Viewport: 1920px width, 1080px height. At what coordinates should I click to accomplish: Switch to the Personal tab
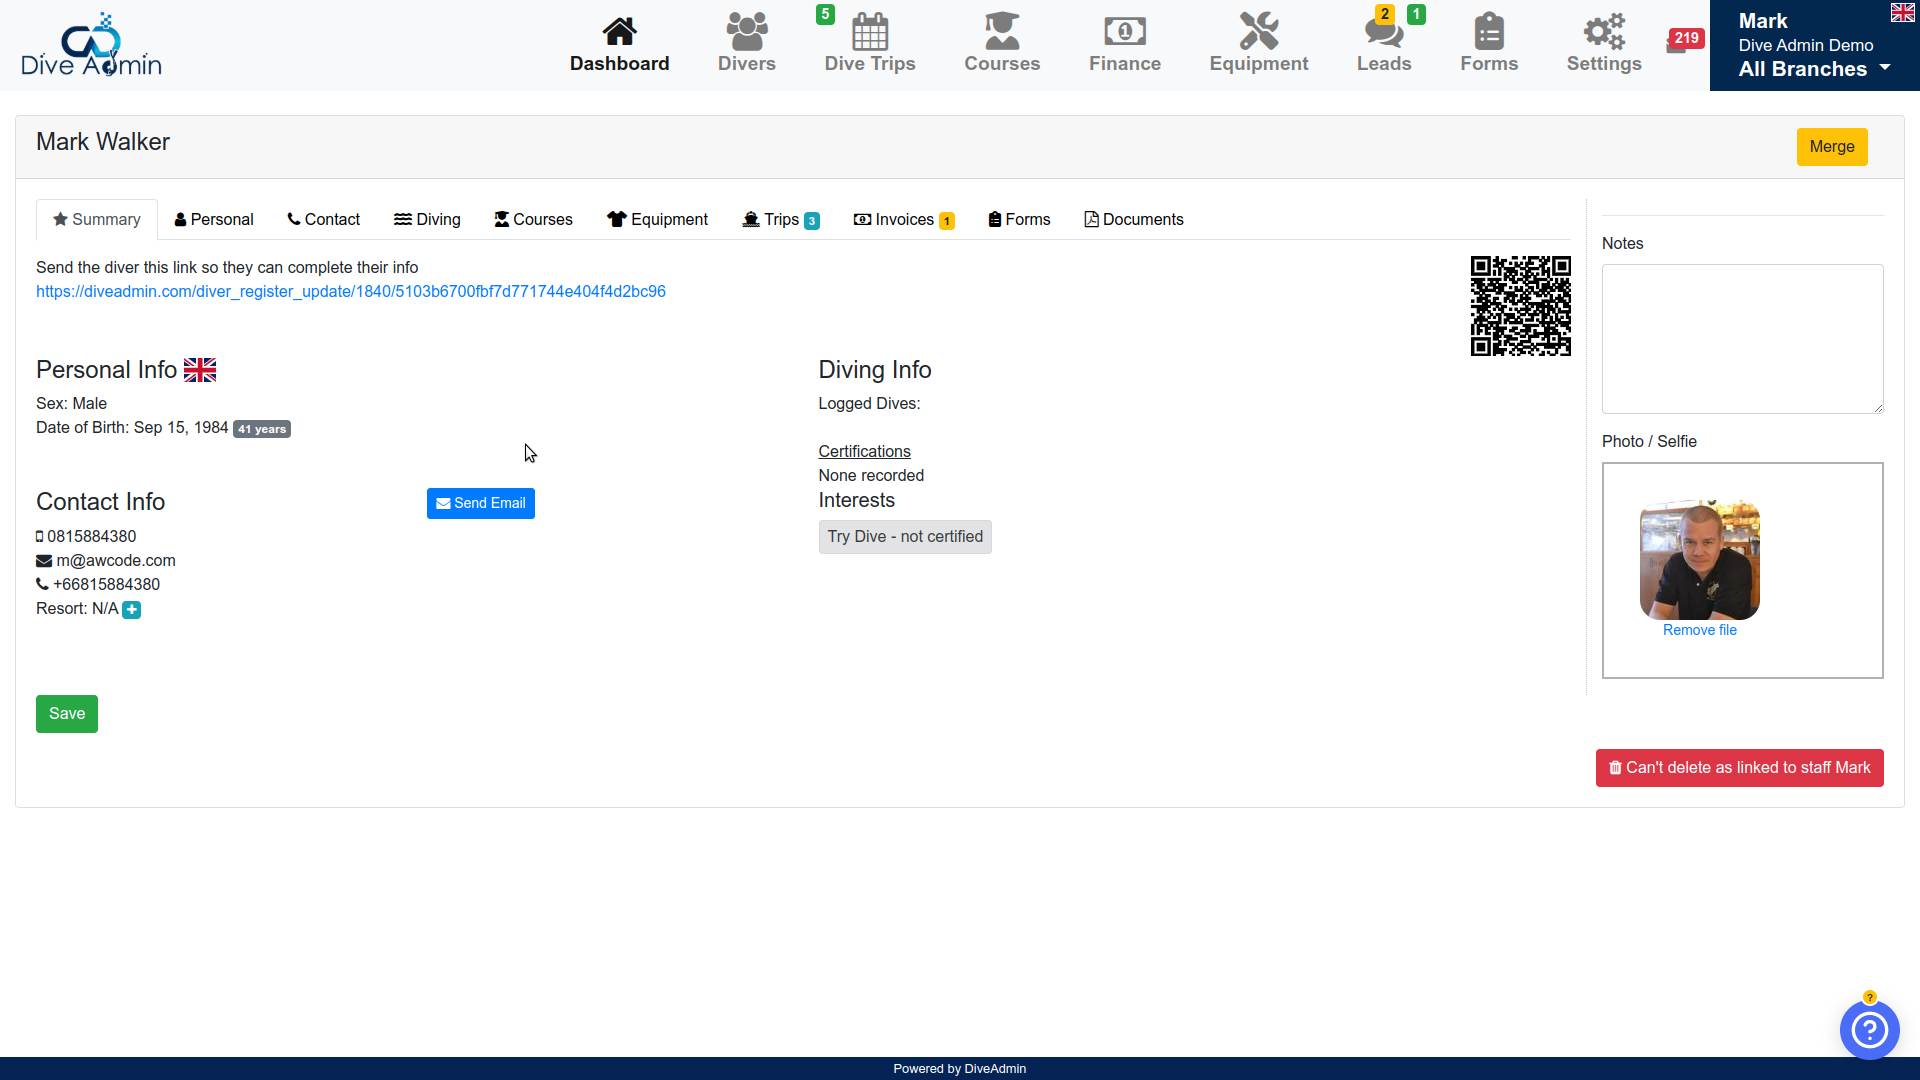click(213, 220)
